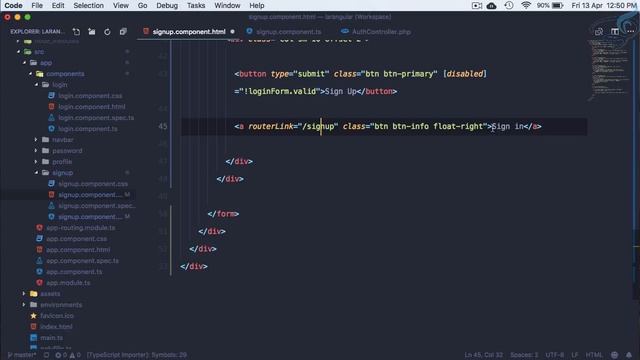Open the Wi-Fi menu bar icon
Image resolution: width=640 pixels, height=360 pixels.
pyautogui.click(x=526, y=5)
